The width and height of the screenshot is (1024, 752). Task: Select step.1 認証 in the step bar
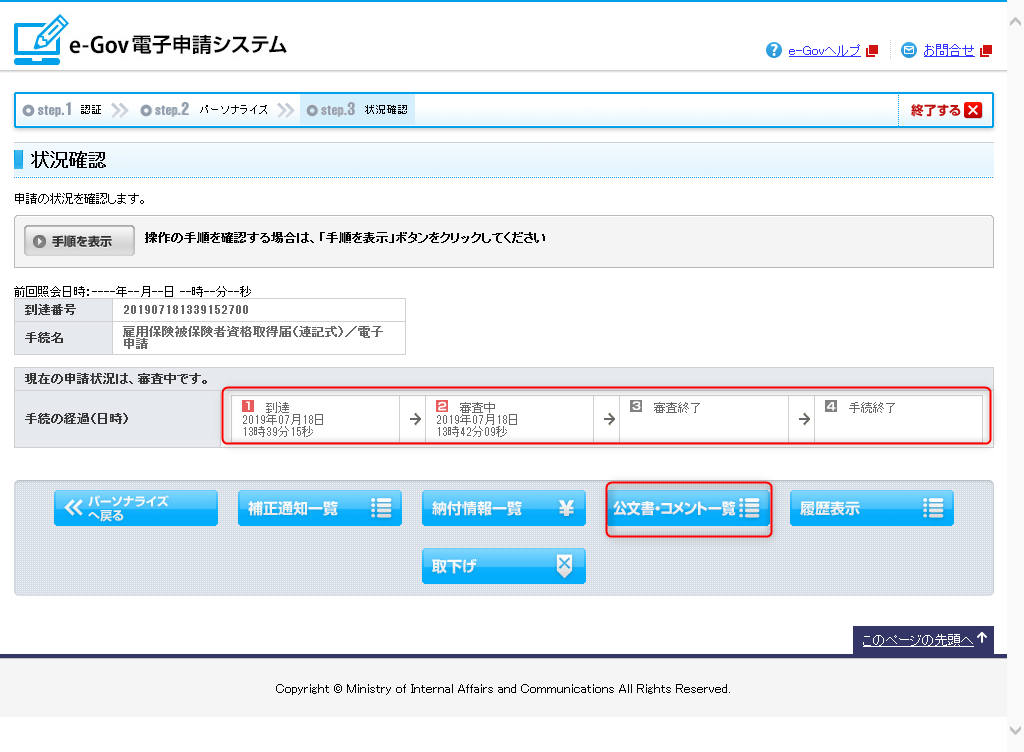click(x=62, y=110)
